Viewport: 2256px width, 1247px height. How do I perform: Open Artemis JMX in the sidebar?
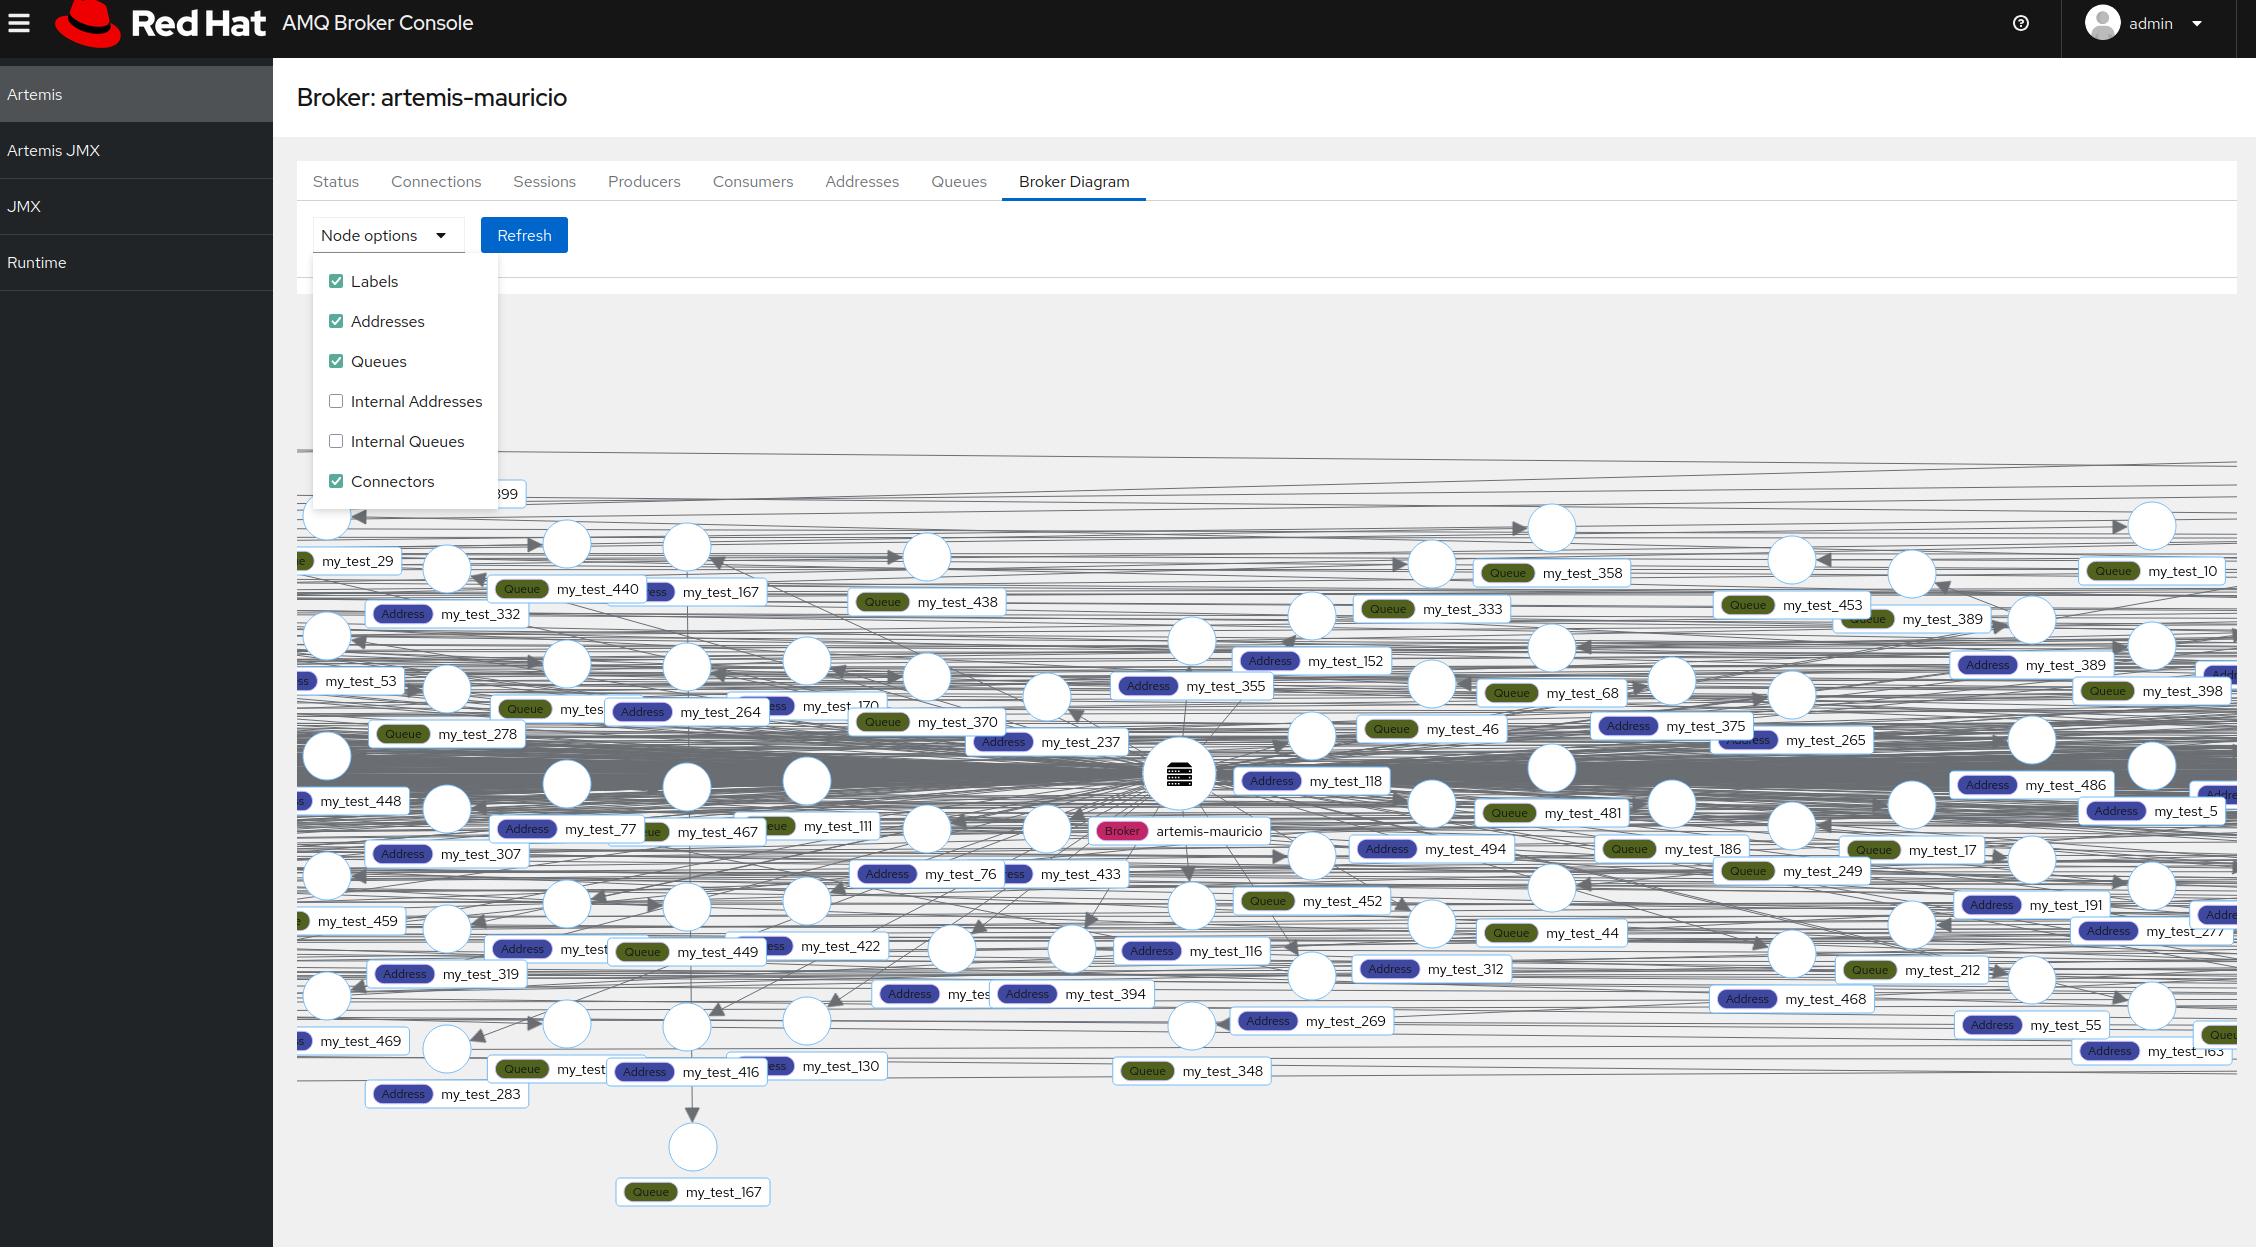click(54, 151)
